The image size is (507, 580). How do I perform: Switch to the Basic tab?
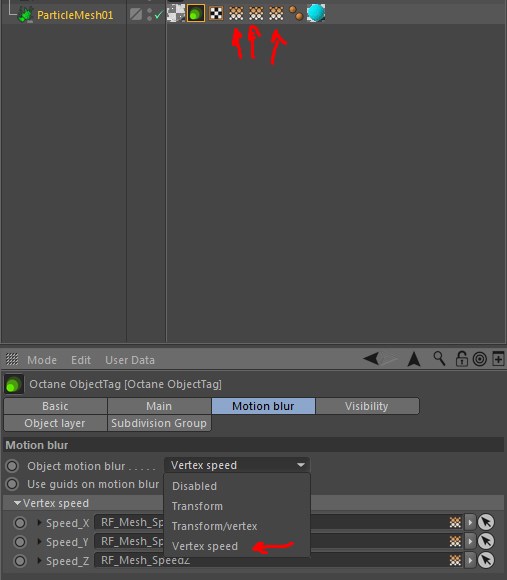pos(55,406)
